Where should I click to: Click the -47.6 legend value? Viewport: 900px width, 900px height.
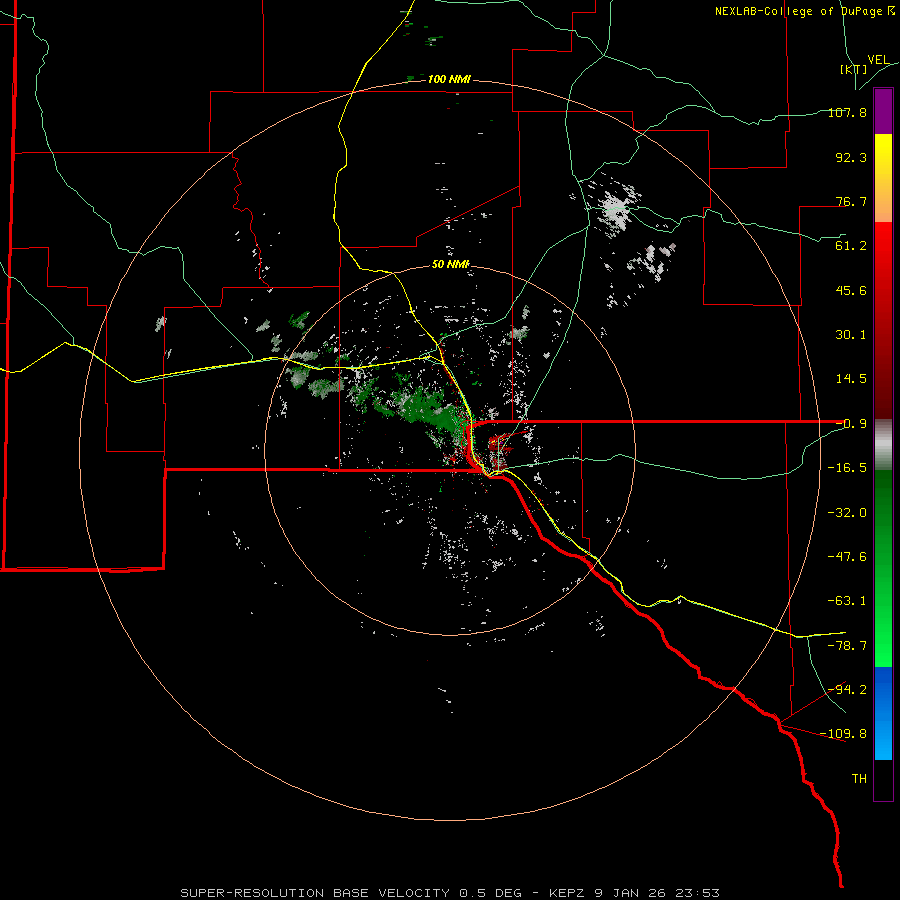click(847, 557)
